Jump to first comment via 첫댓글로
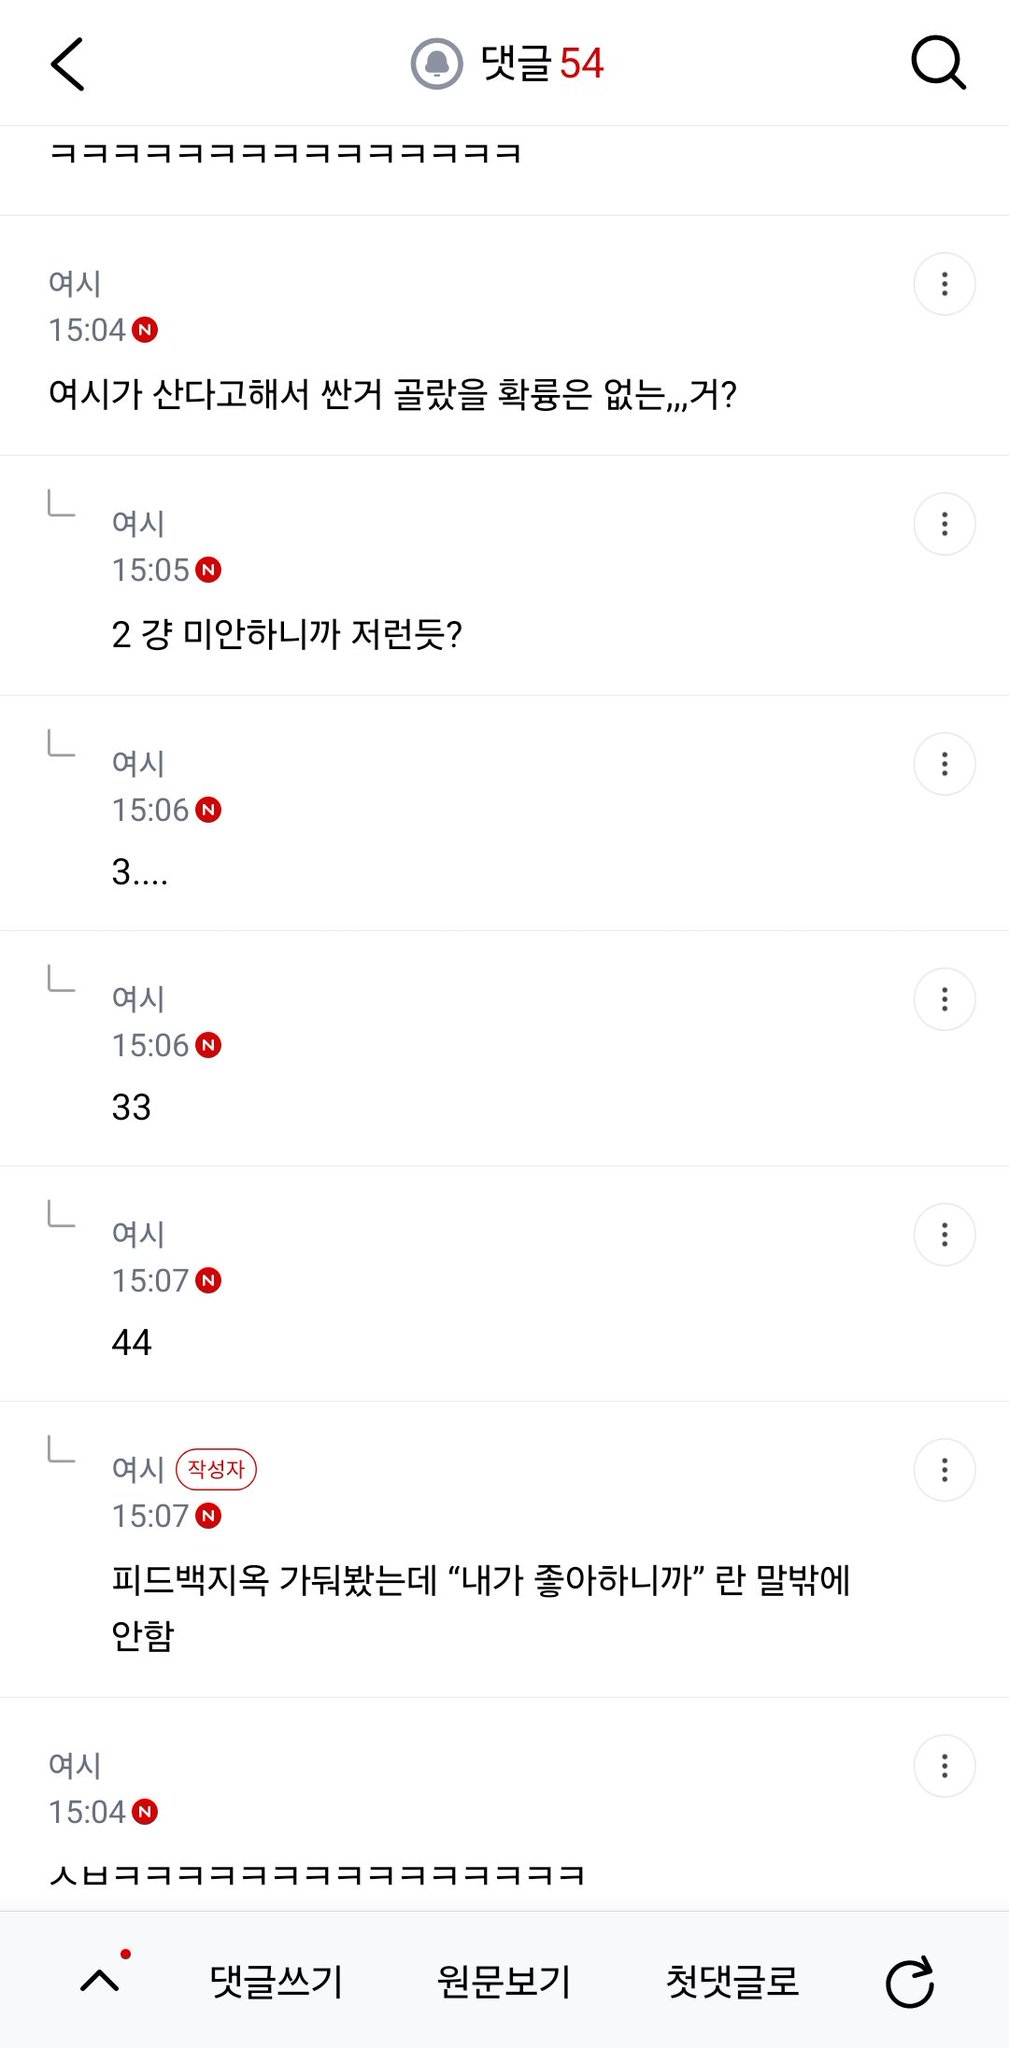Viewport: 1009px width, 2048px height. (733, 1981)
